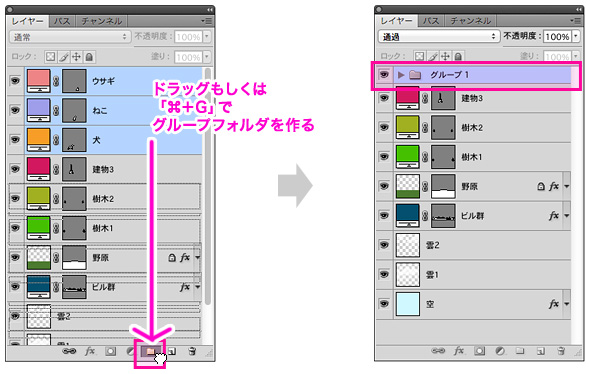Hide the ウサギ layer via eye icon

tap(15, 81)
